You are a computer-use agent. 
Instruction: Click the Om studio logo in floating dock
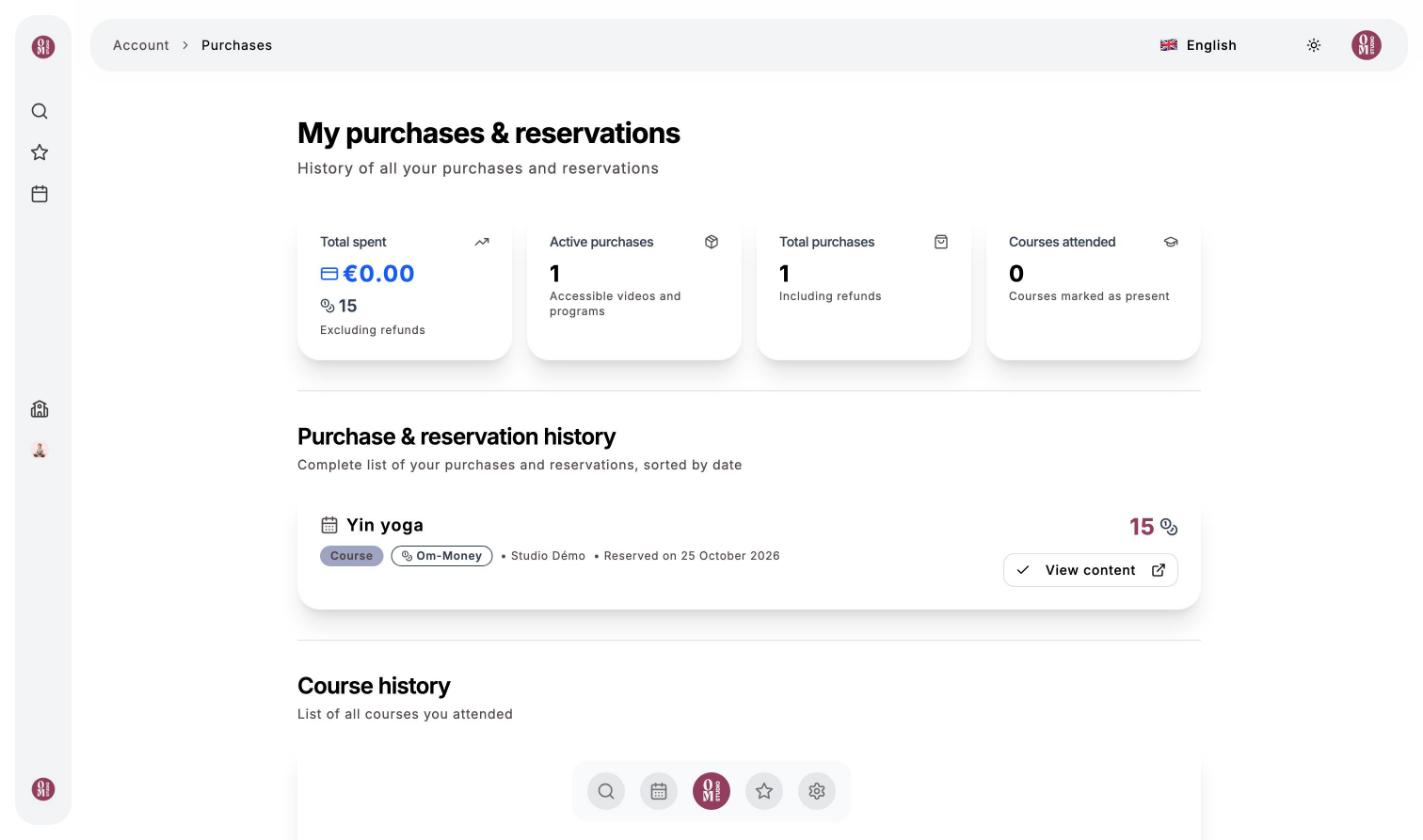point(711,791)
